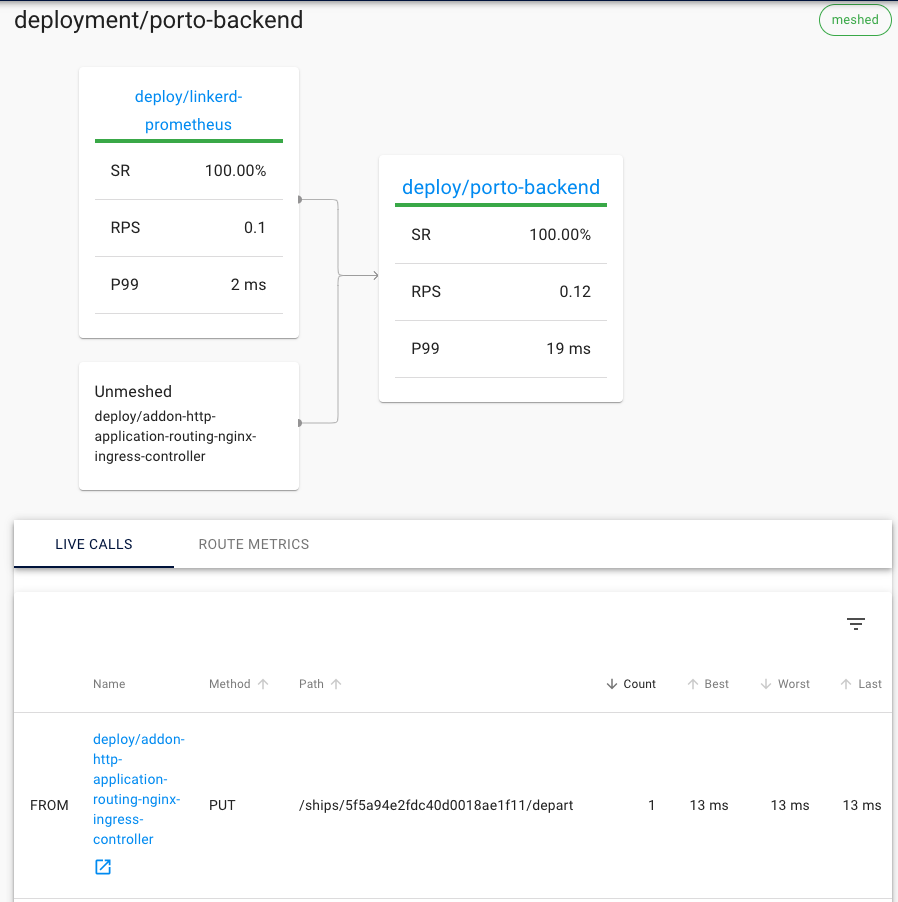This screenshot has width=898, height=902.
Task: Open the filter icon in the live calls table
Action: 855,624
